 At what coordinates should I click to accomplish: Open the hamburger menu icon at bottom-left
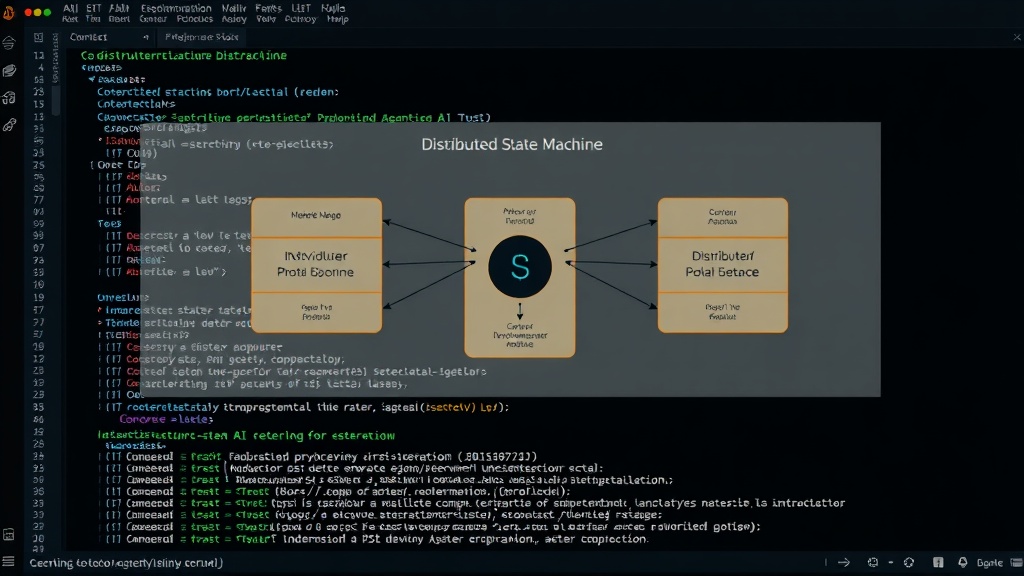(x=8, y=562)
